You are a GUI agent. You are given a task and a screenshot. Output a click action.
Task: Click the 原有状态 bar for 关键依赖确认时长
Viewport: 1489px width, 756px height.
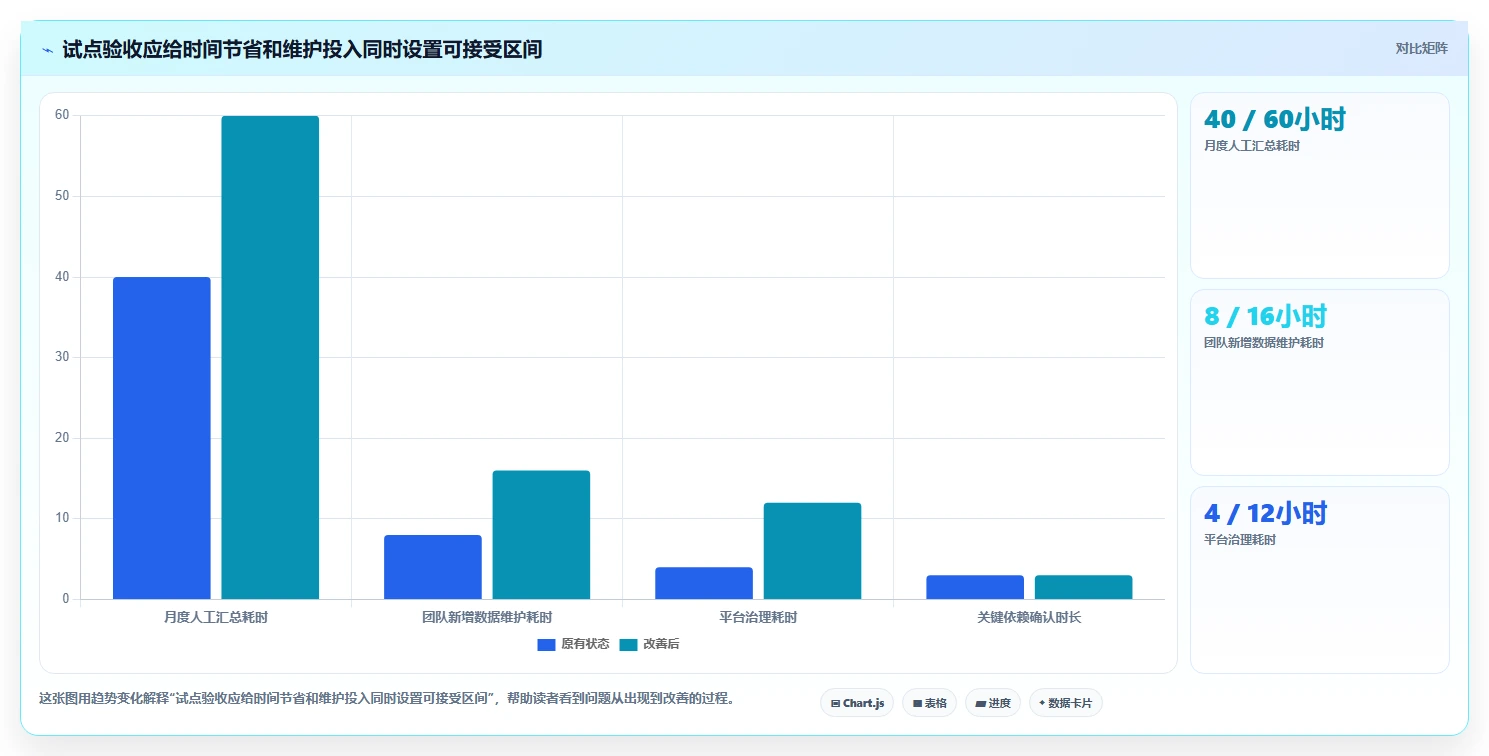tap(975, 587)
